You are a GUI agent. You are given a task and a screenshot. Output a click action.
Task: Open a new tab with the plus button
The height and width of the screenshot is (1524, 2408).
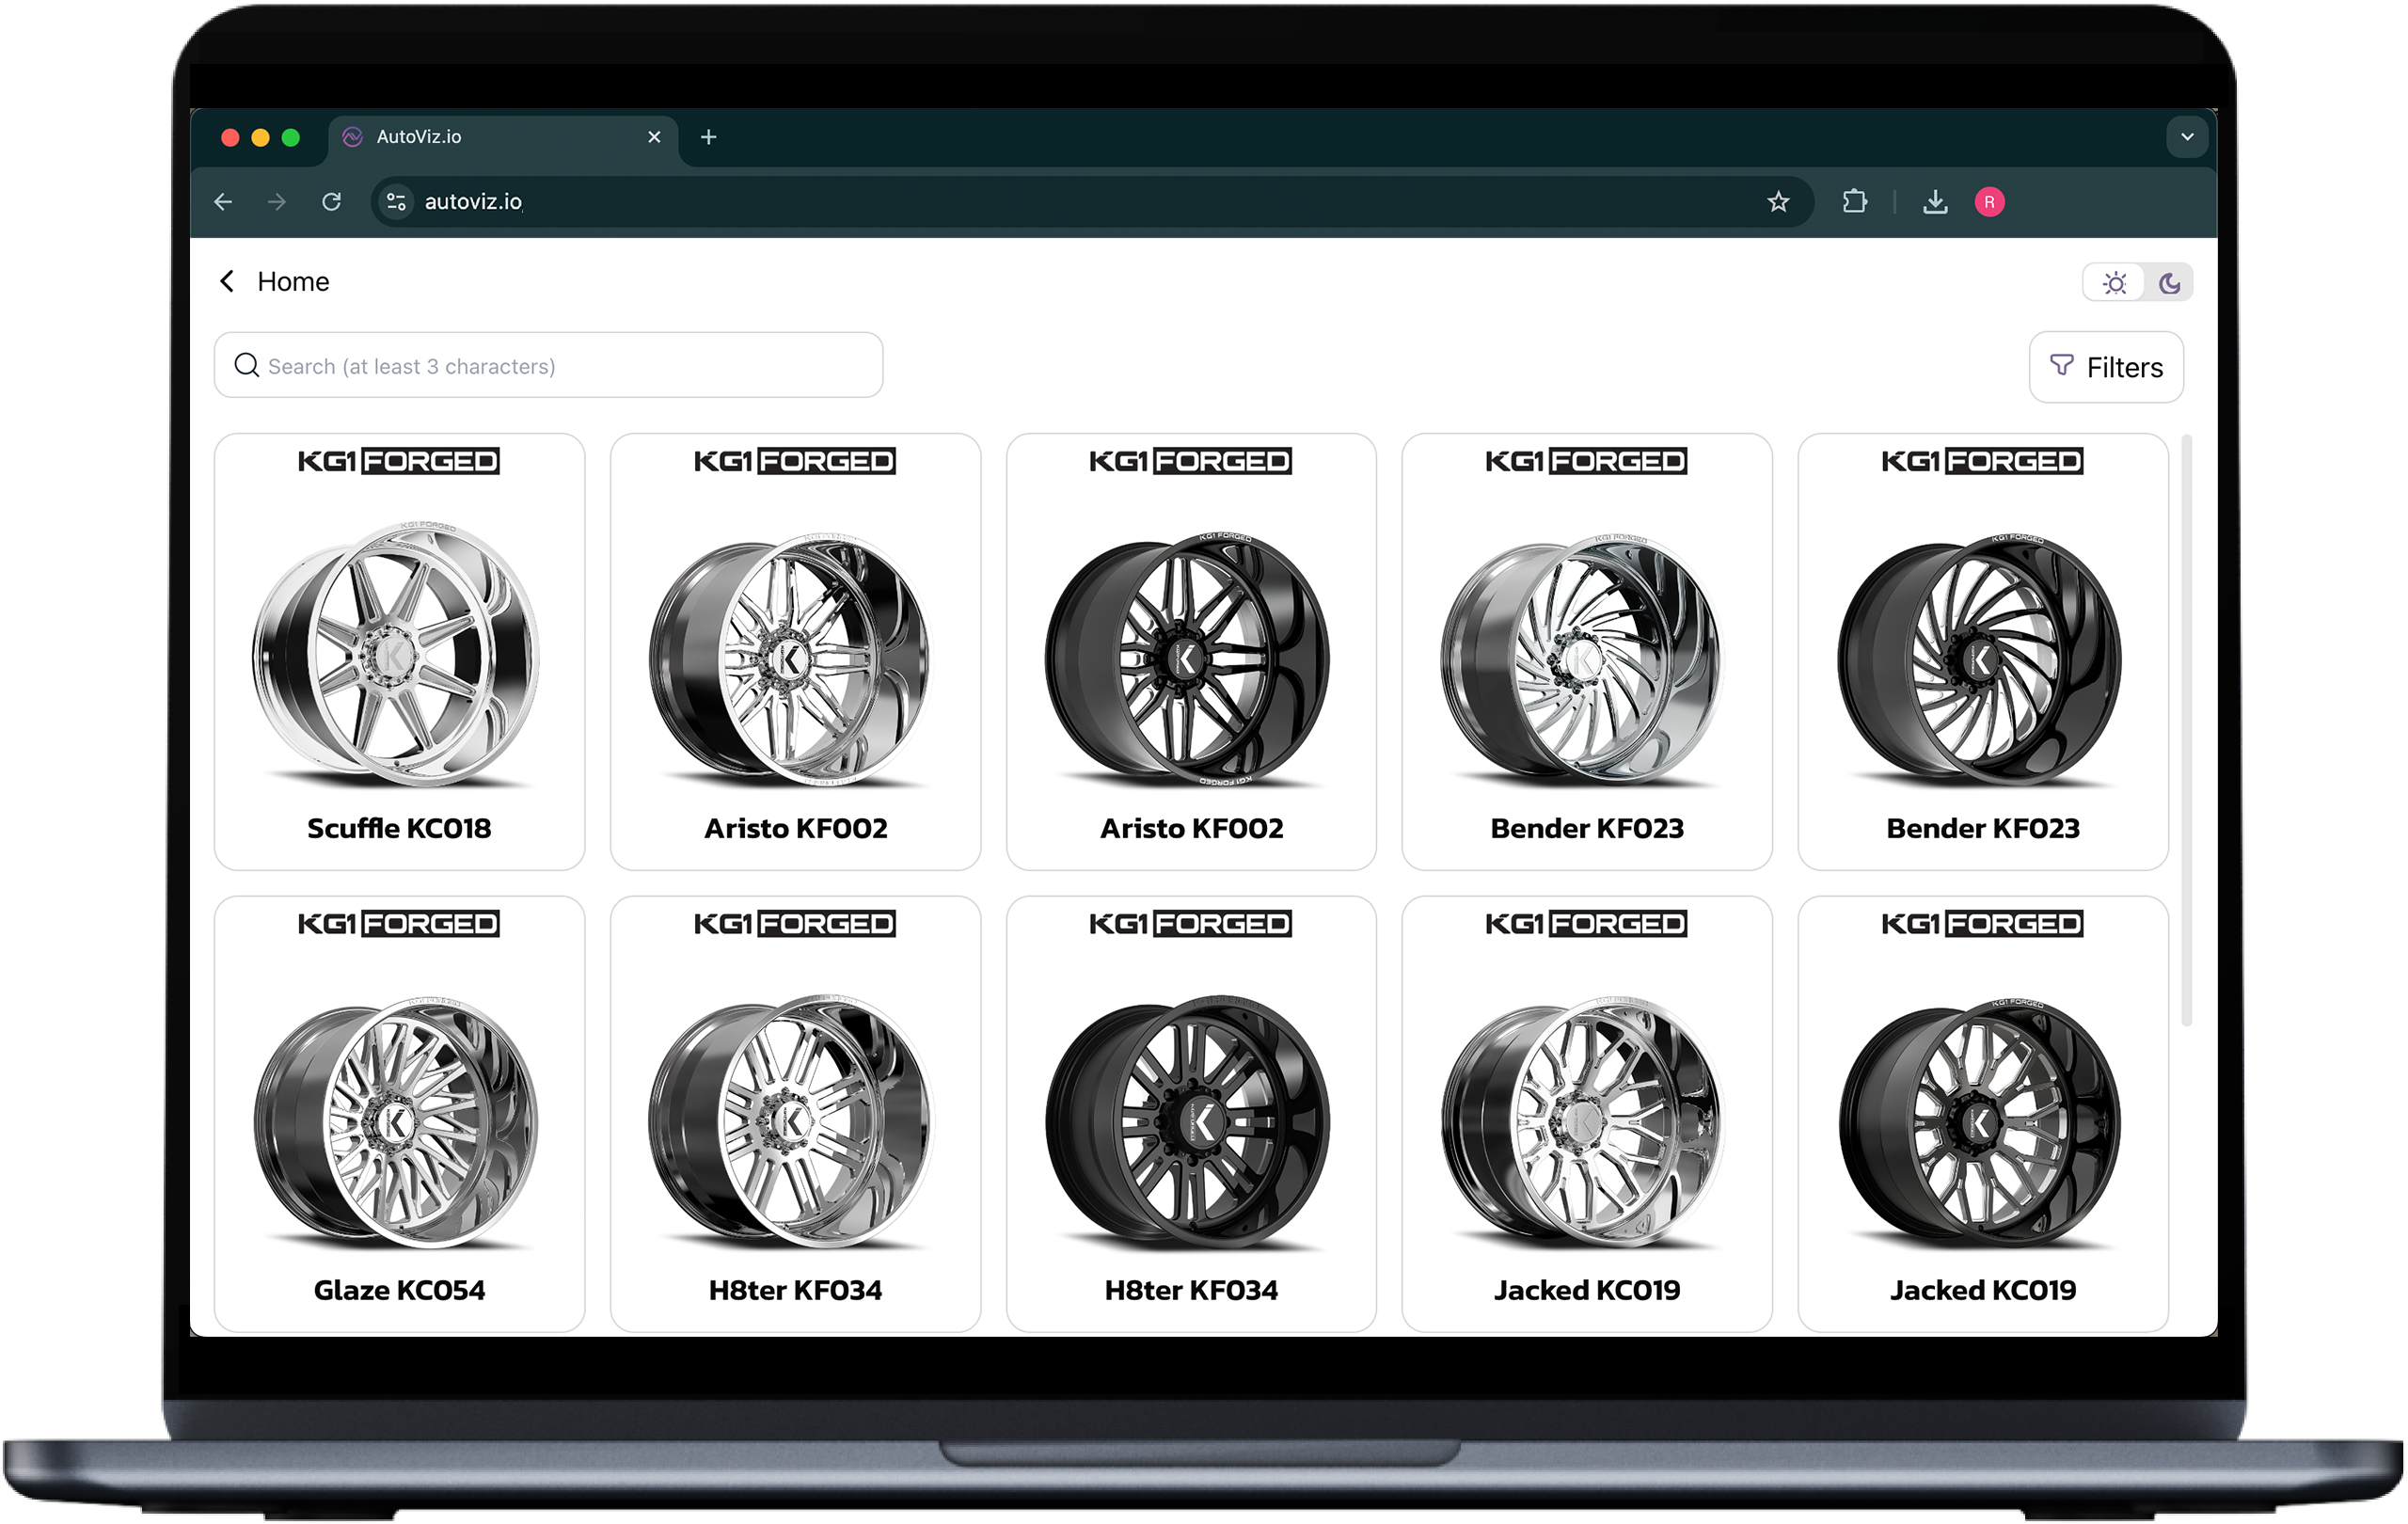709,137
